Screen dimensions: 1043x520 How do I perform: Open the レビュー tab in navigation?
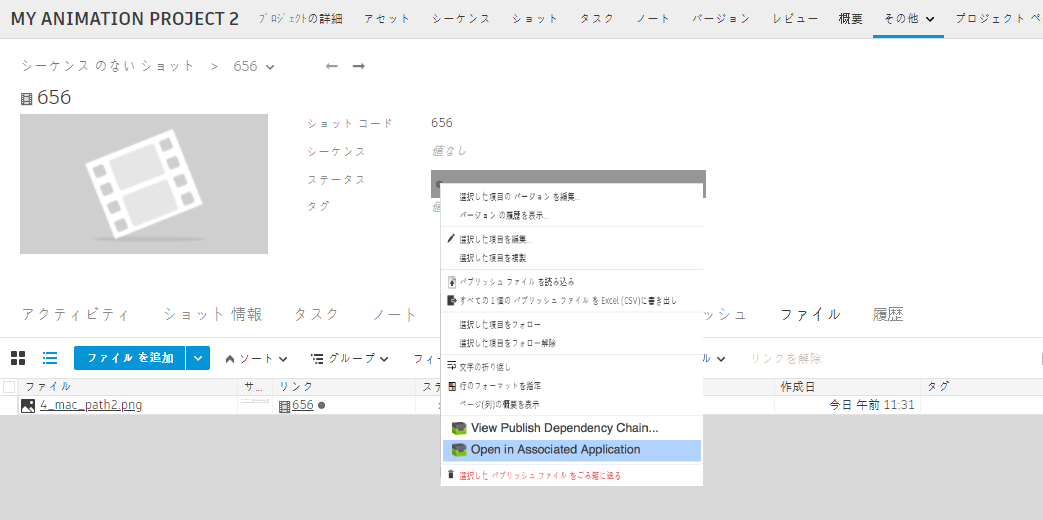795,19
